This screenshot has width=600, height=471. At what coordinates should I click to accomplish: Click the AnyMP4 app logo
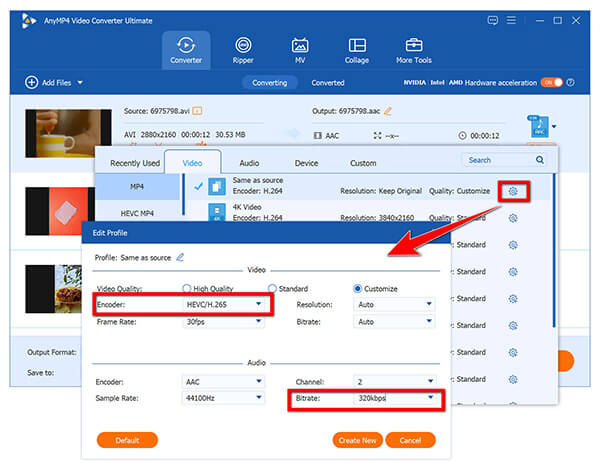28,20
